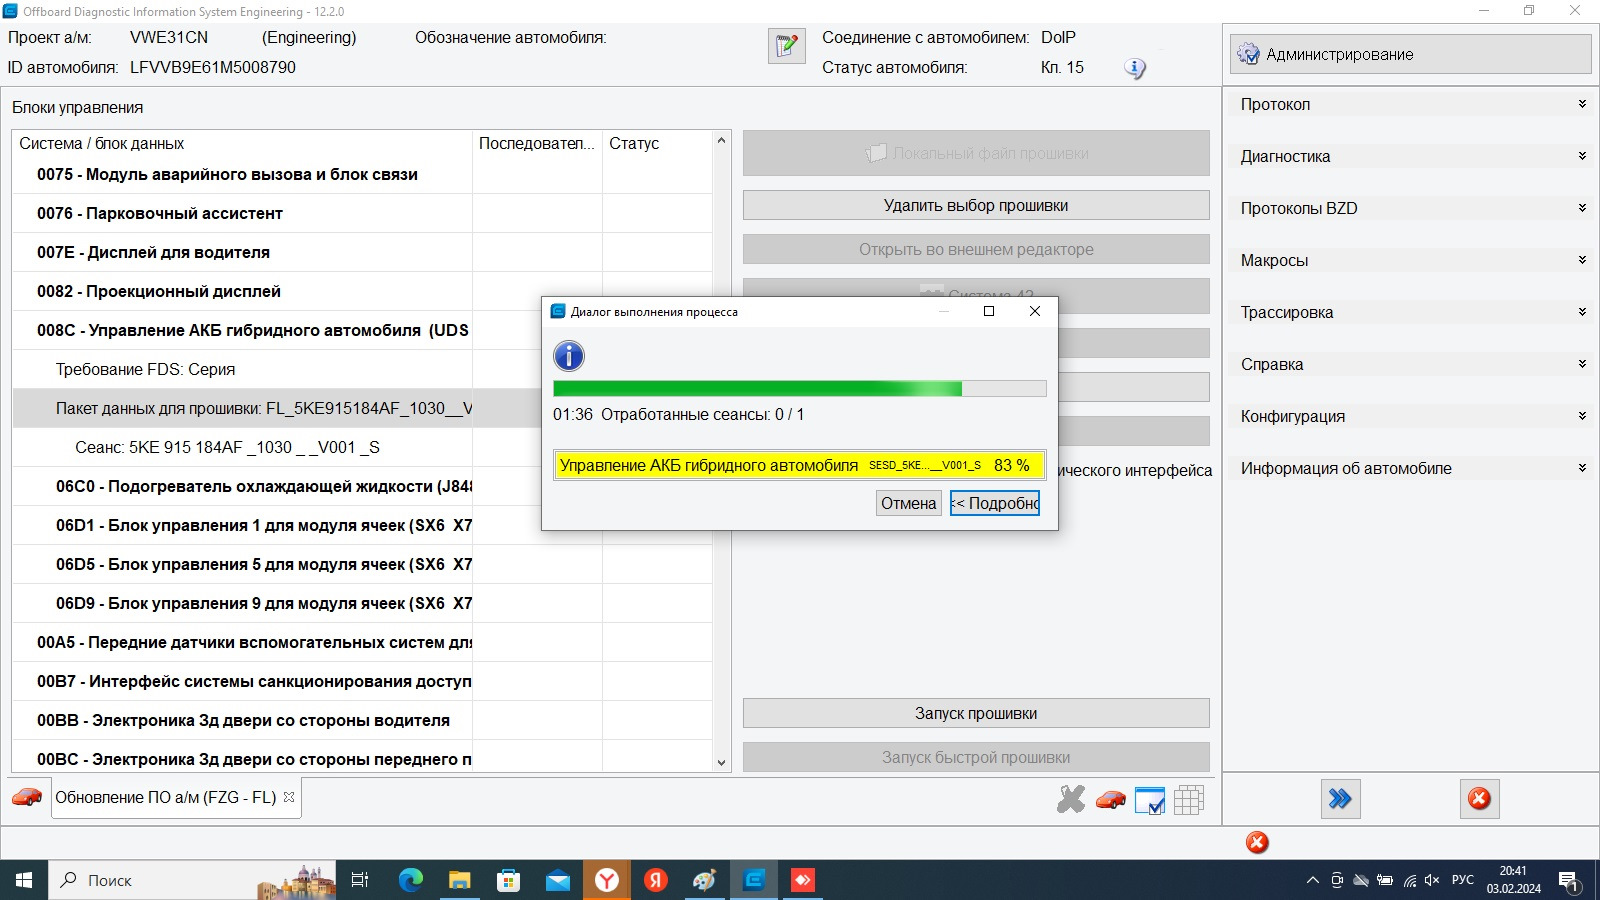Click the grid table icon in bottom toolbar
Image resolution: width=1600 pixels, height=900 pixels.
click(x=1189, y=800)
